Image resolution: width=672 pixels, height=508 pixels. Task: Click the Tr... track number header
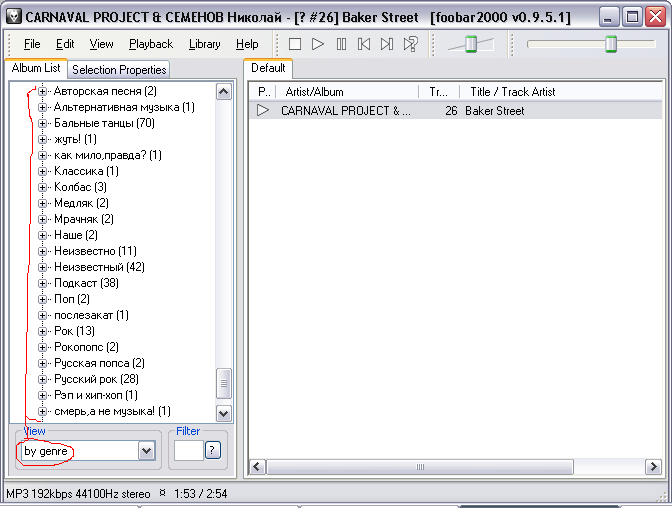pos(439,92)
